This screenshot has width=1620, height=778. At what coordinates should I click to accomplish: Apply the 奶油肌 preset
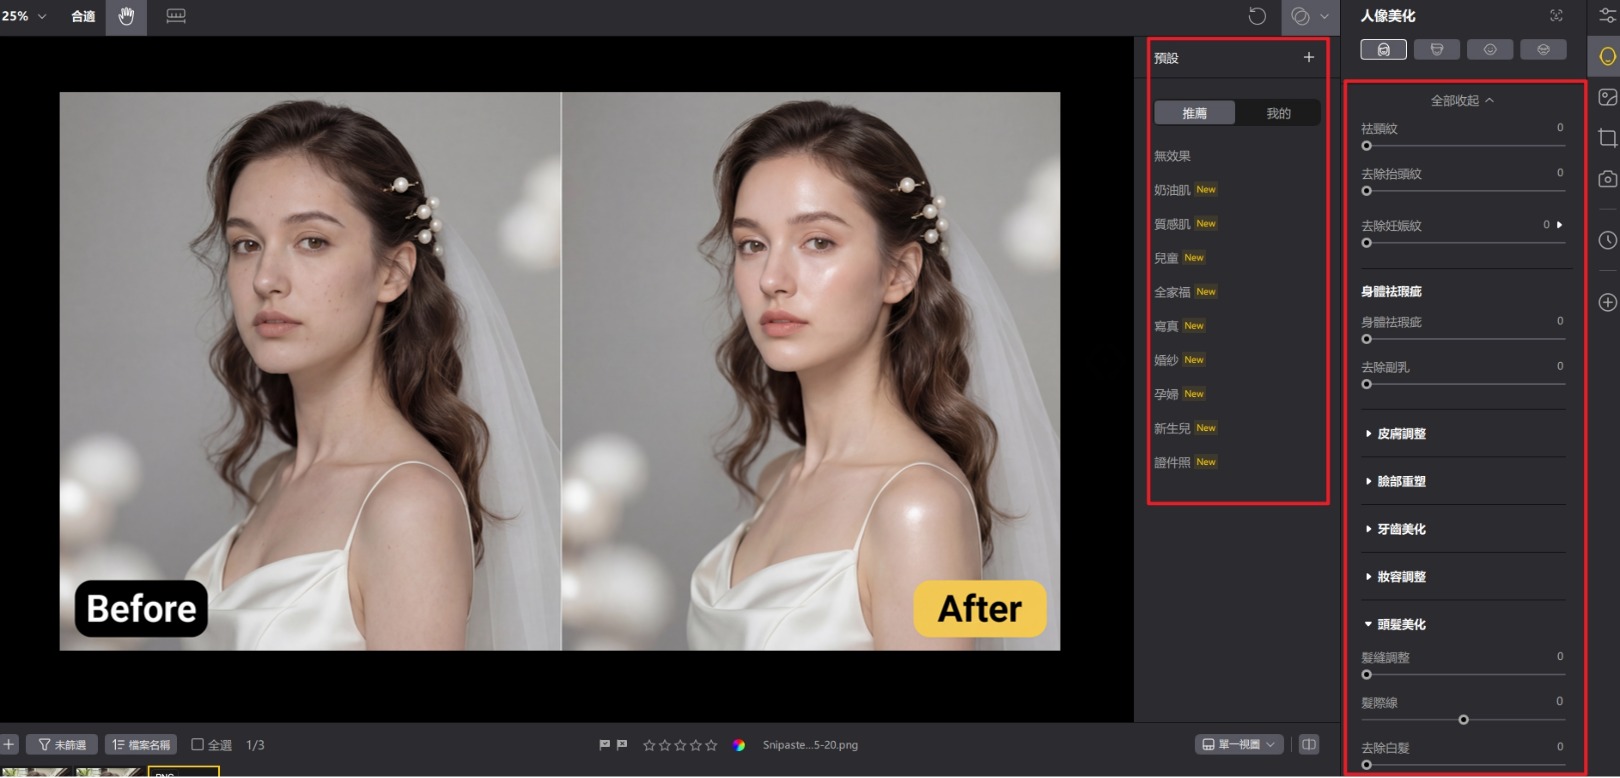pos(1172,190)
